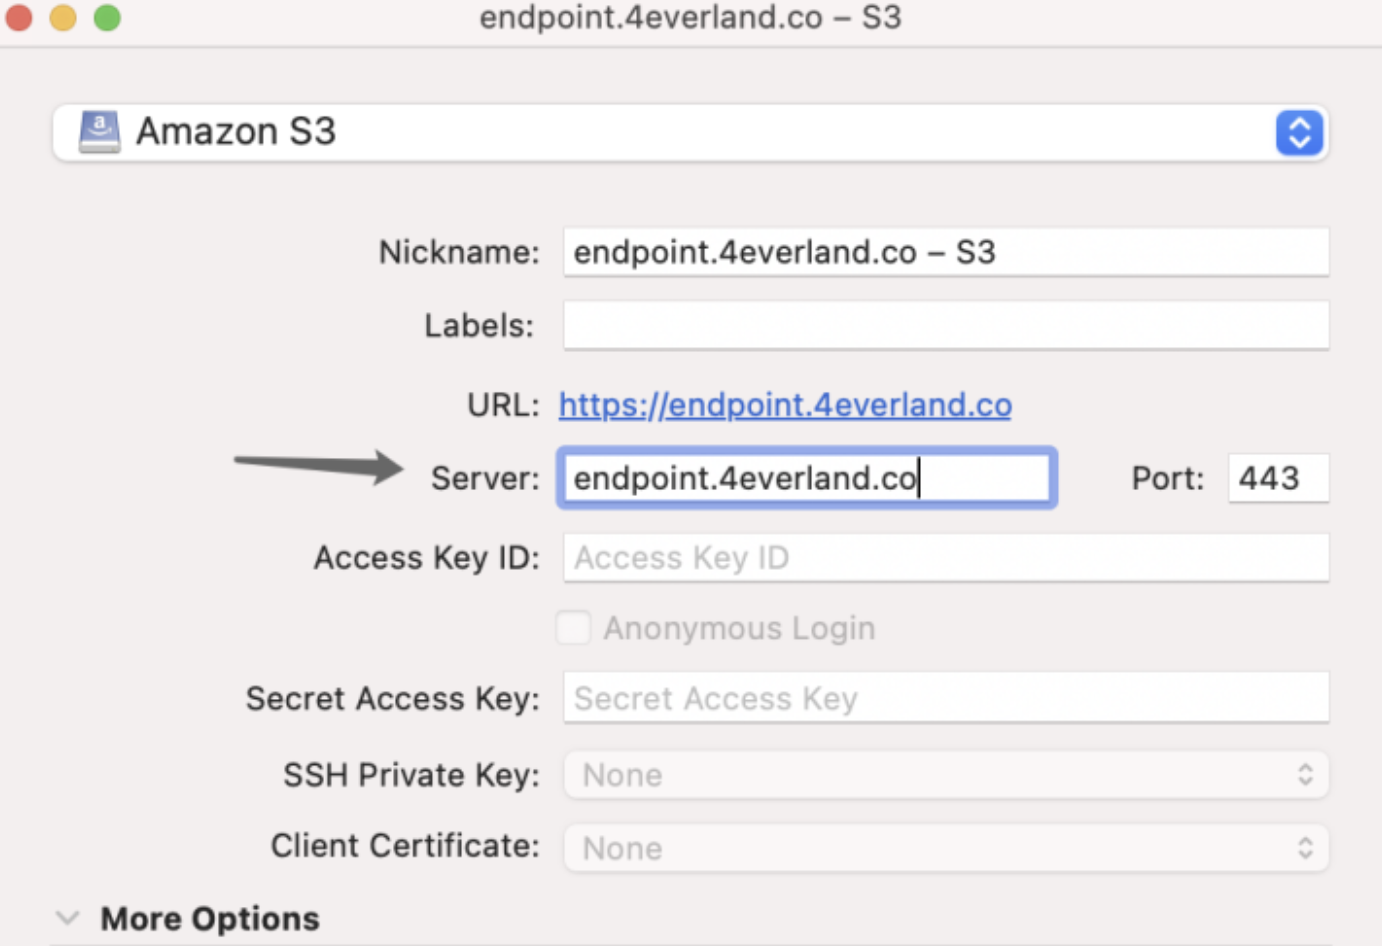This screenshot has width=1382, height=946.
Task: Open the Amazon S3 protocol dropdown
Action: tap(690, 131)
